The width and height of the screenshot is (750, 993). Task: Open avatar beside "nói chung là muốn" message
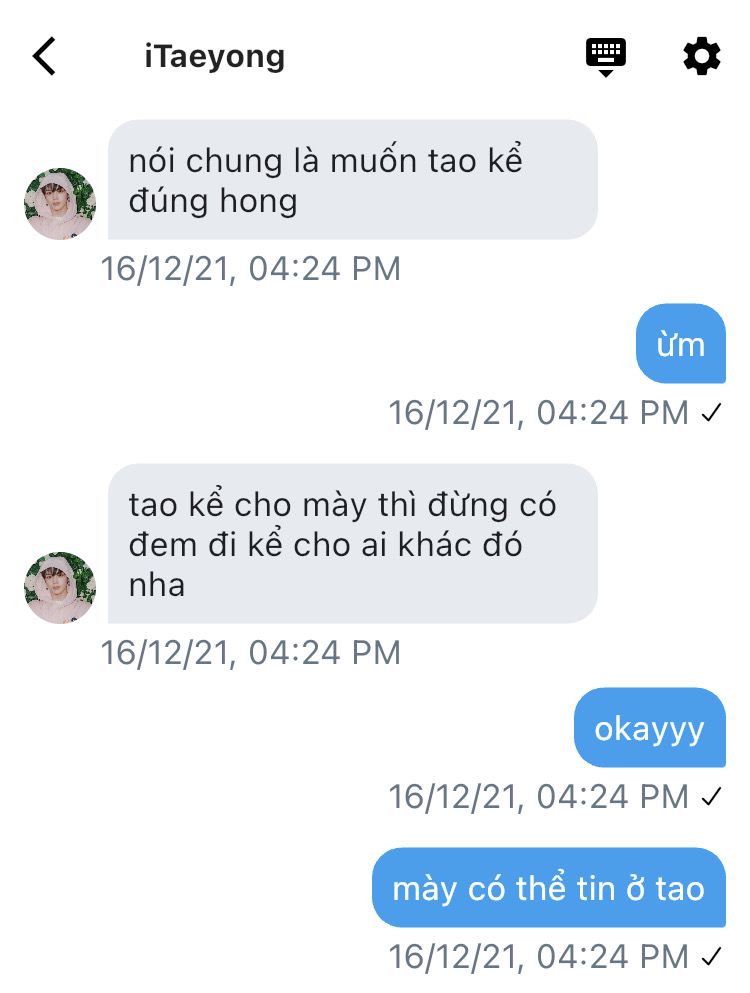[60, 203]
